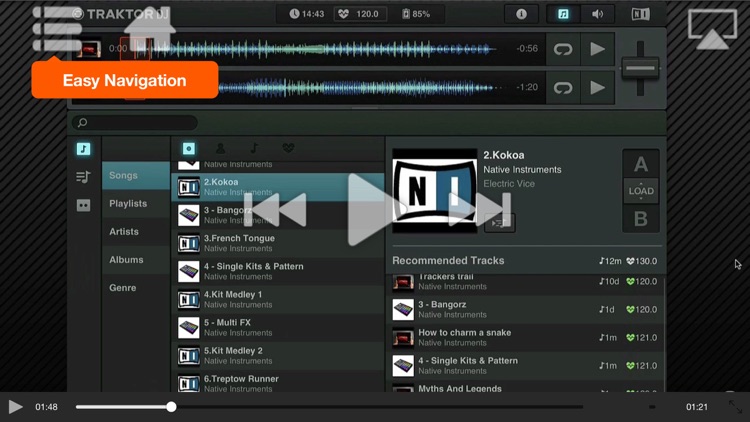This screenshot has height=422, width=750.
Task: Toggle fullscreen with the arrows icon
Action: tap(736, 407)
